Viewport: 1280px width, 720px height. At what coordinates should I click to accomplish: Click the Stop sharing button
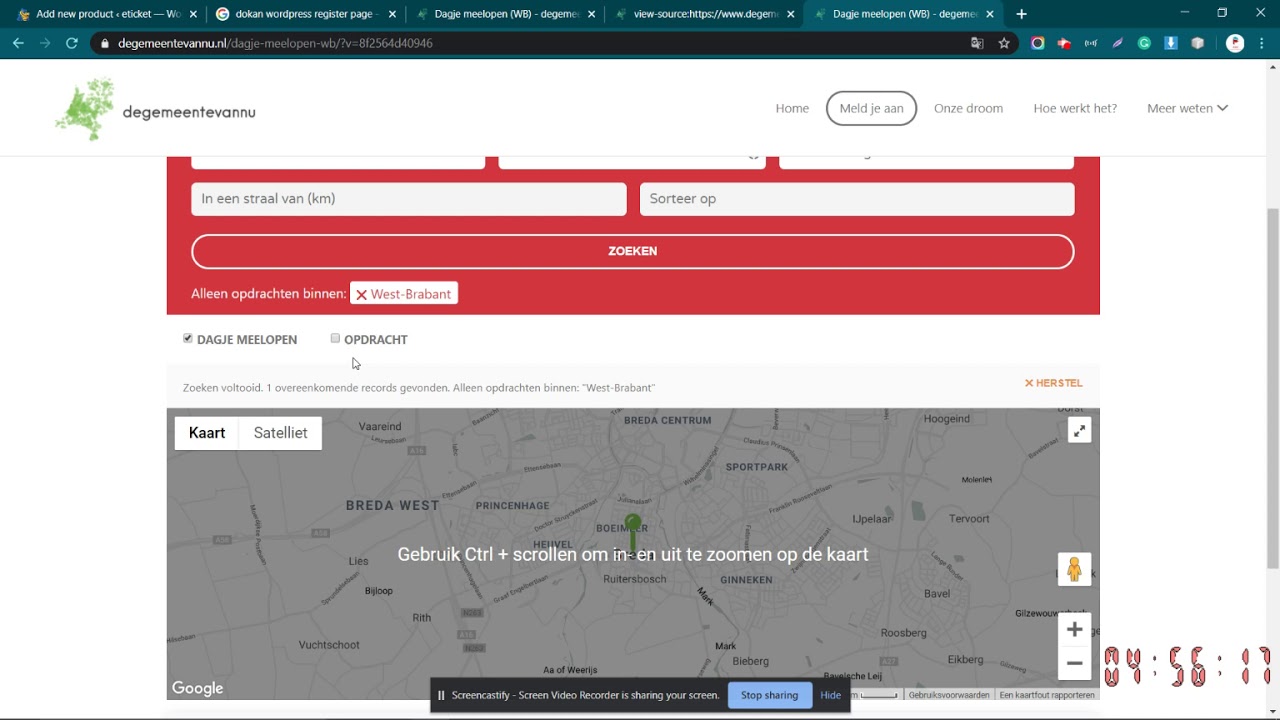tap(769, 695)
